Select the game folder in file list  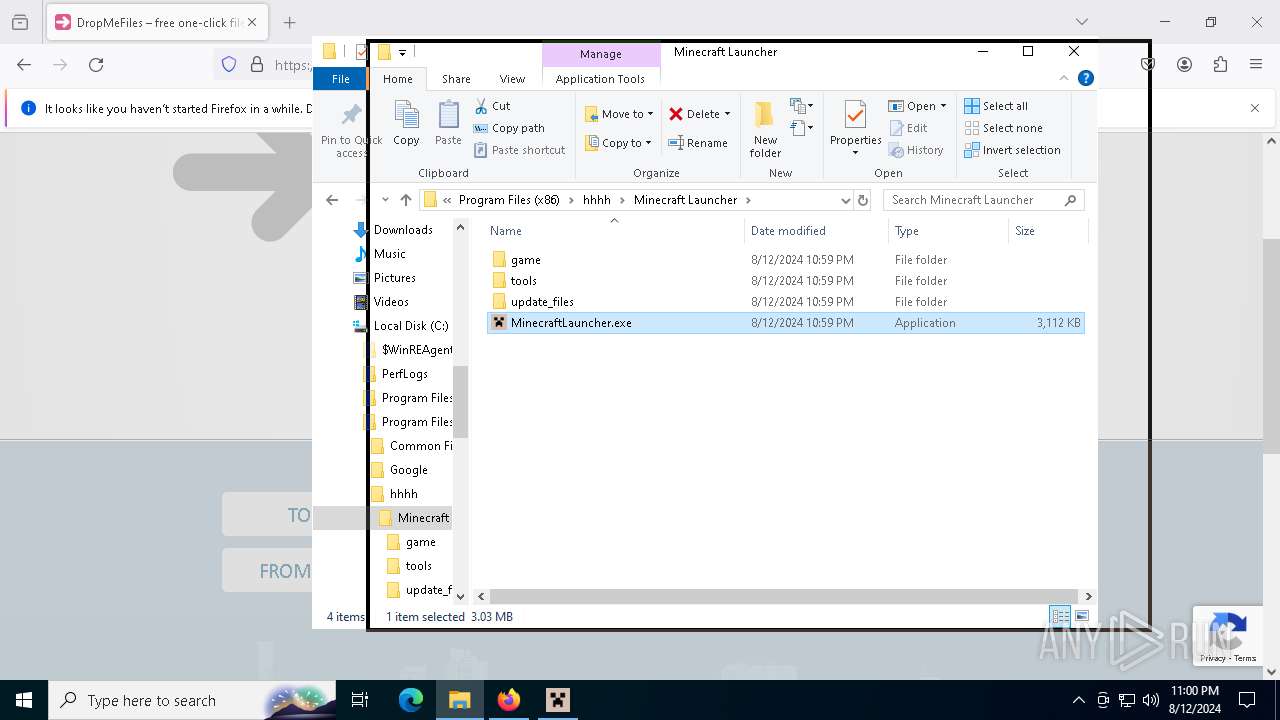point(525,260)
